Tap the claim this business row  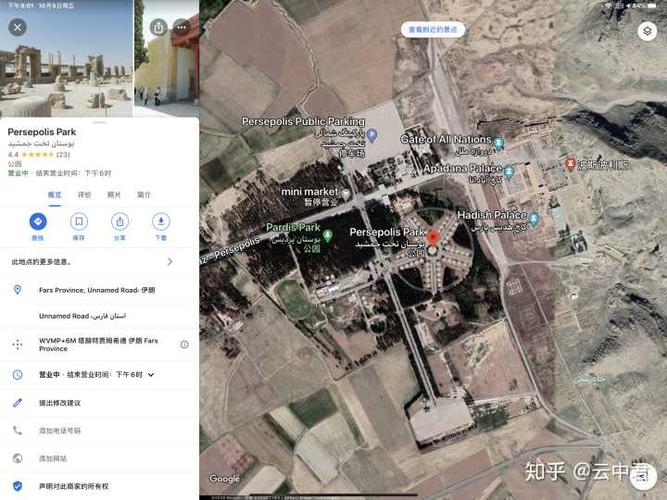99,486
